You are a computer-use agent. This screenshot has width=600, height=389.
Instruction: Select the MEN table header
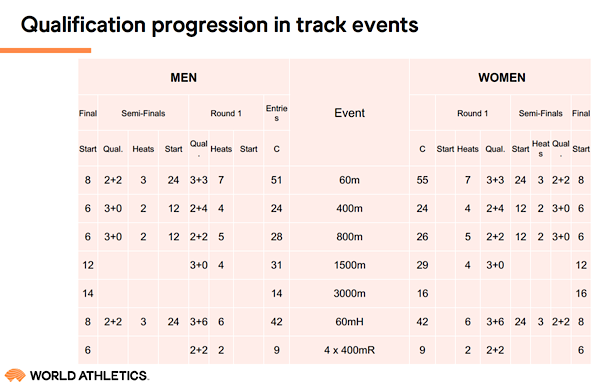click(184, 78)
